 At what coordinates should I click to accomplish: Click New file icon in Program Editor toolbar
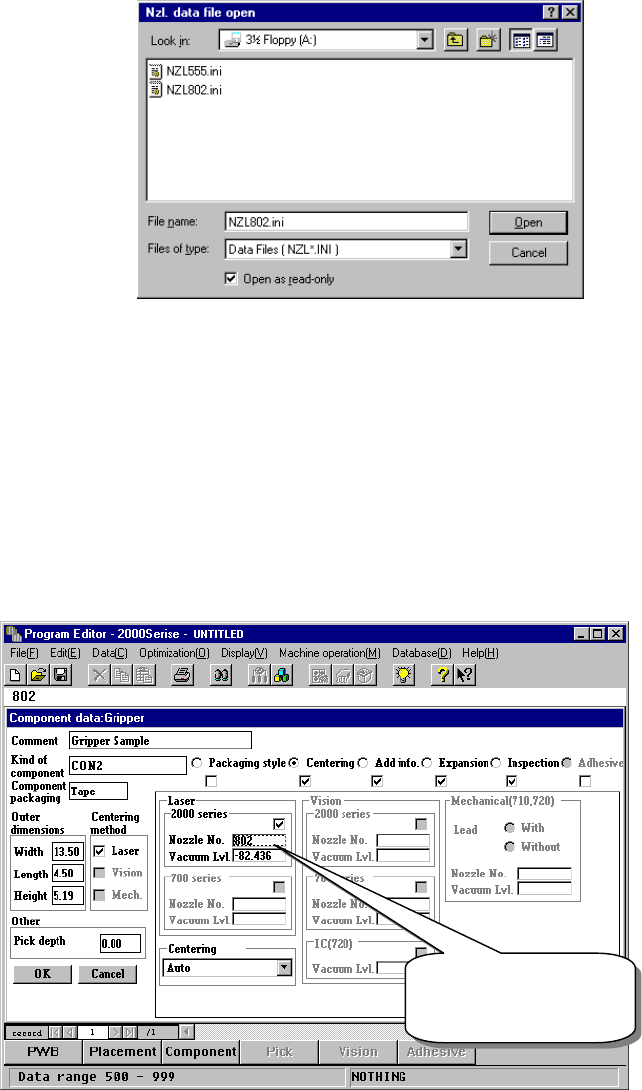pyautogui.click(x=16, y=675)
